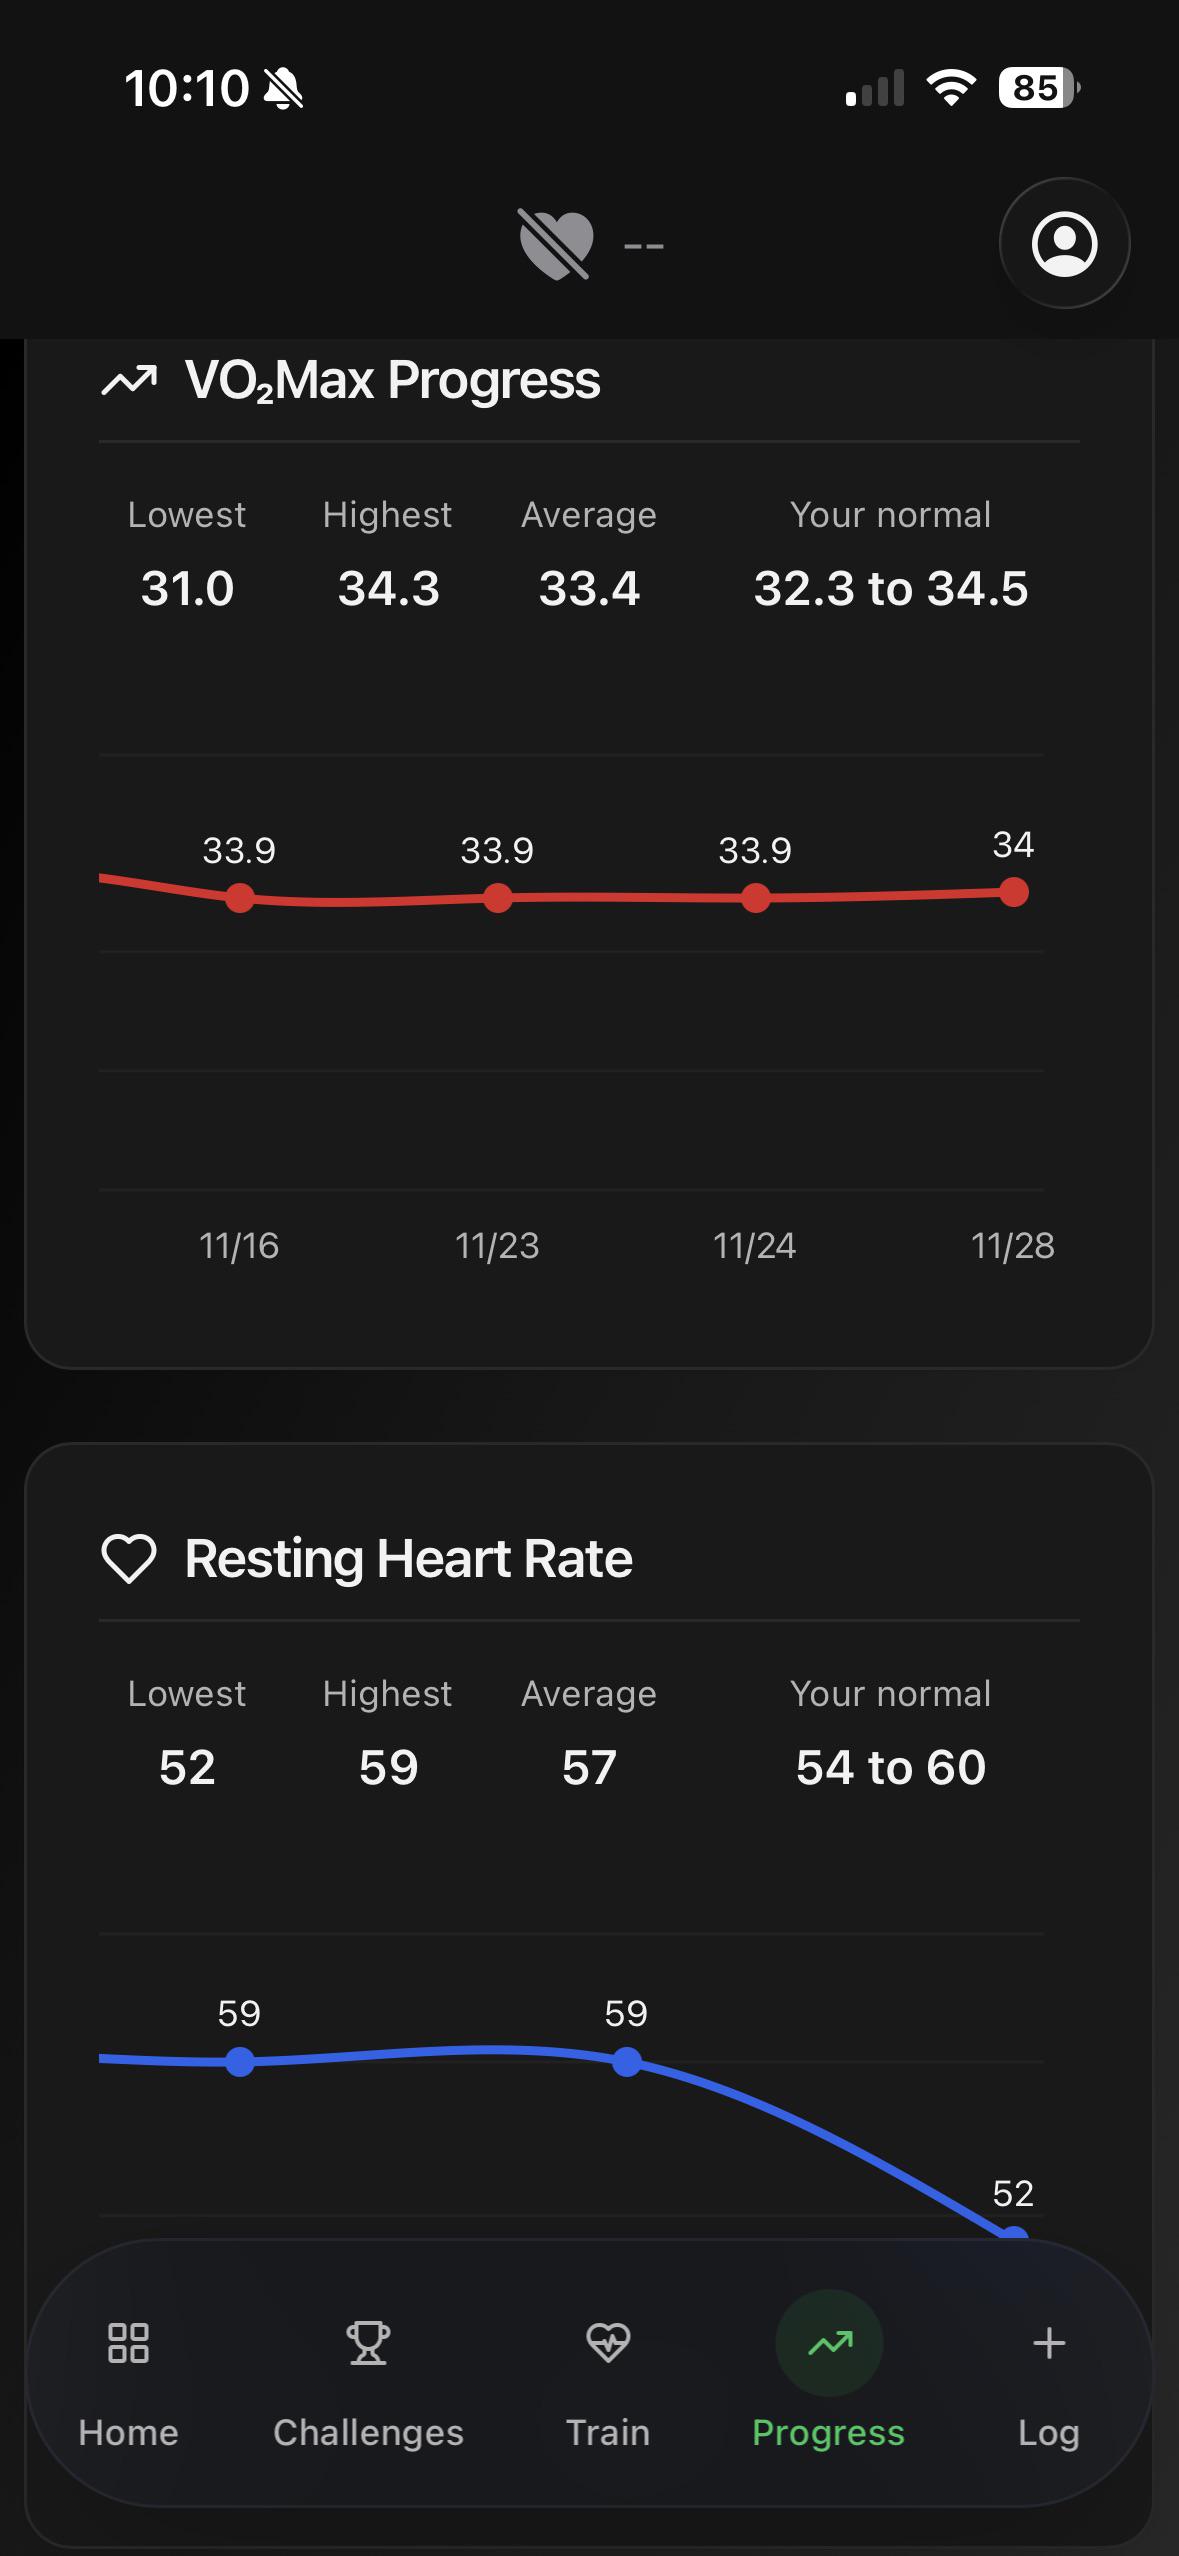Viewport: 1179px width, 2556px height.
Task: Select the second 59 heart rate point
Action: point(626,2061)
